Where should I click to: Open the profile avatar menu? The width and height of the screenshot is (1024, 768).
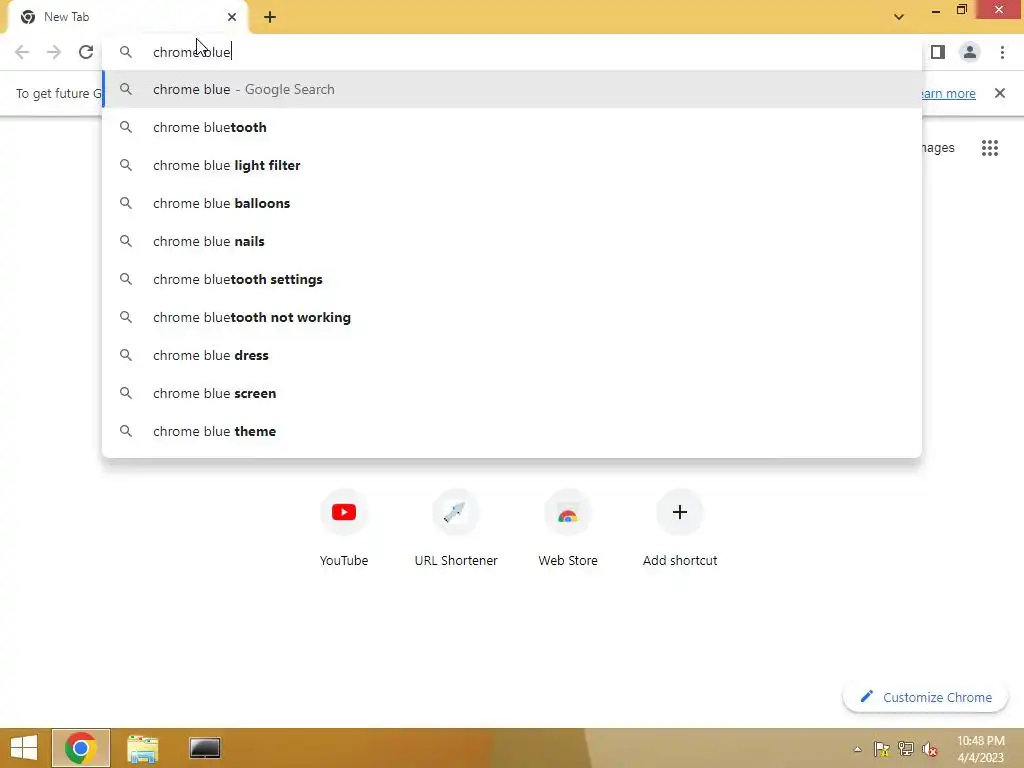(970, 52)
